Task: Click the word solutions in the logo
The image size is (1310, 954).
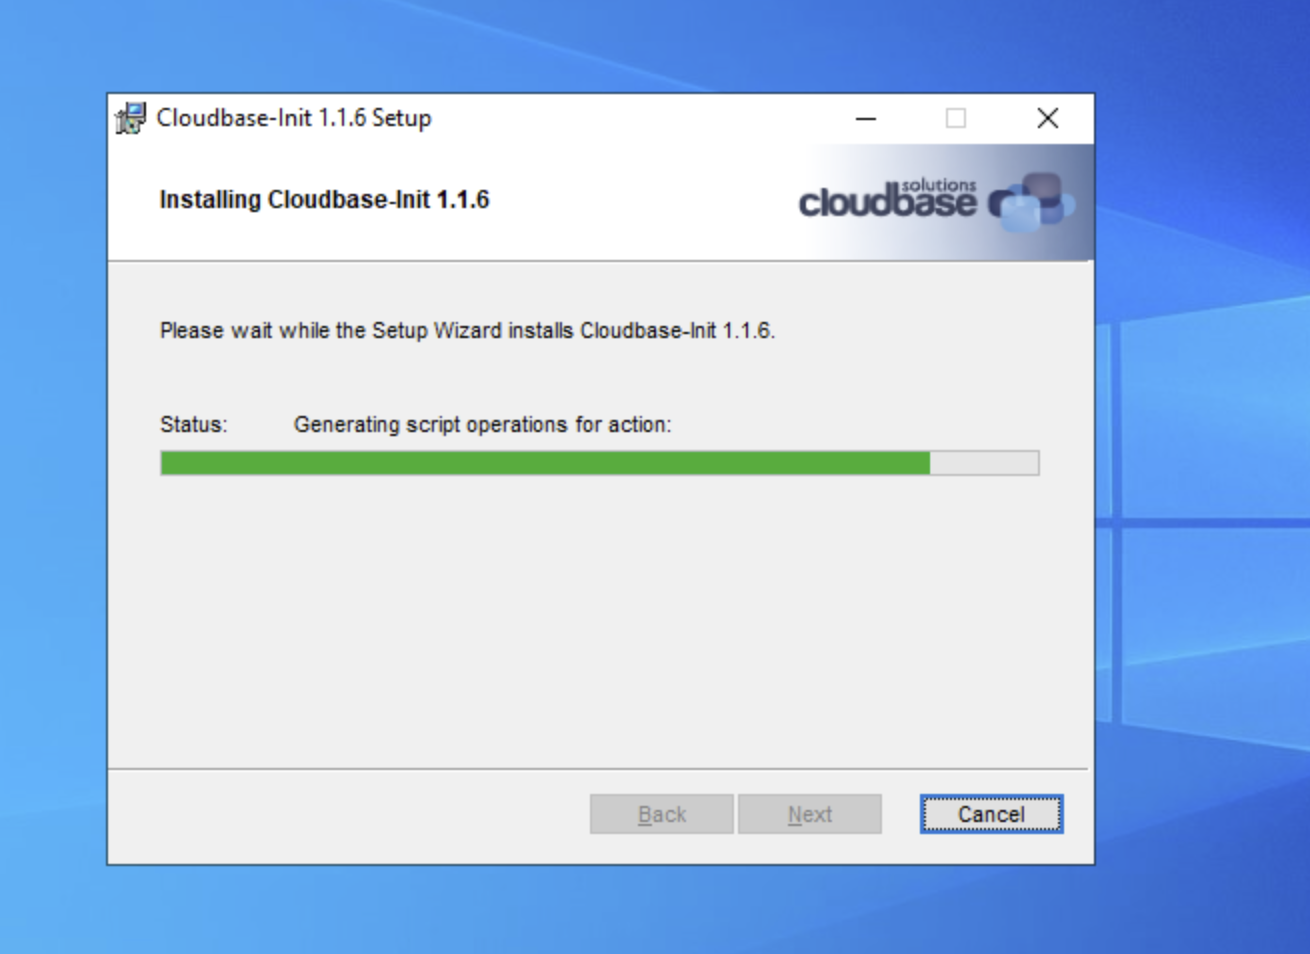Action: pyautogui.click(x=938, y=185)
